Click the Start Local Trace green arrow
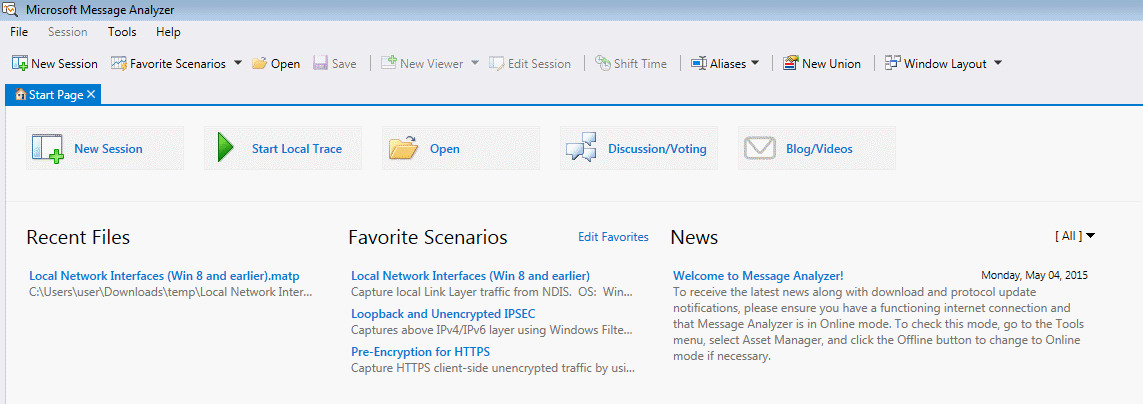 click(226, 148)
